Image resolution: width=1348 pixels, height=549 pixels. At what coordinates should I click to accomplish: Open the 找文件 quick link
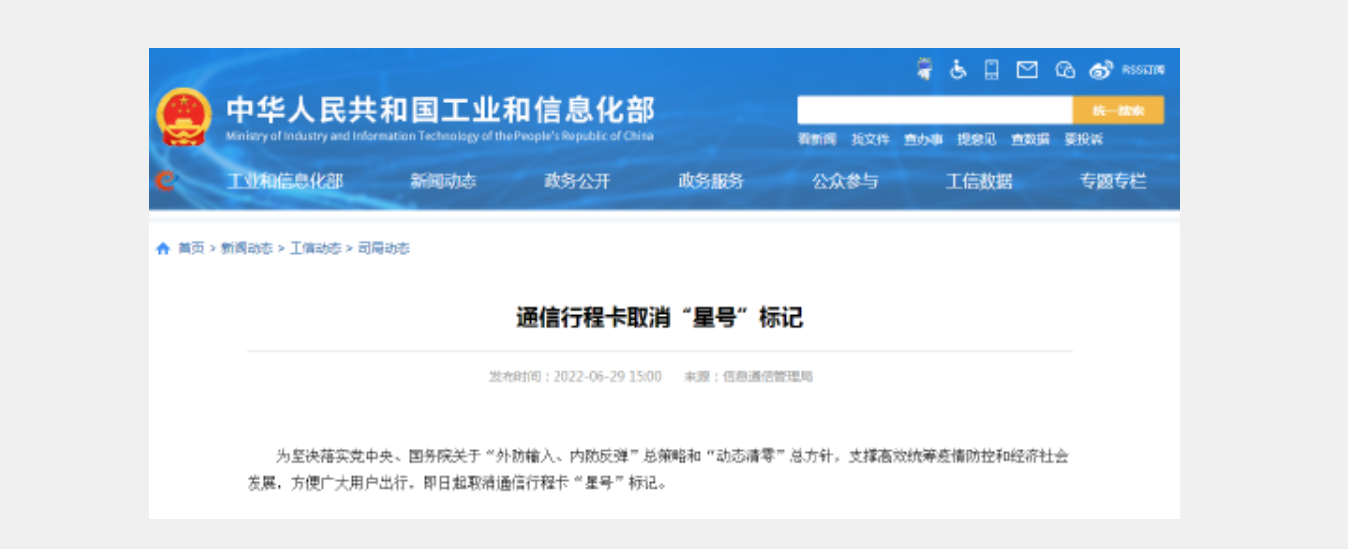coord(870,140)
